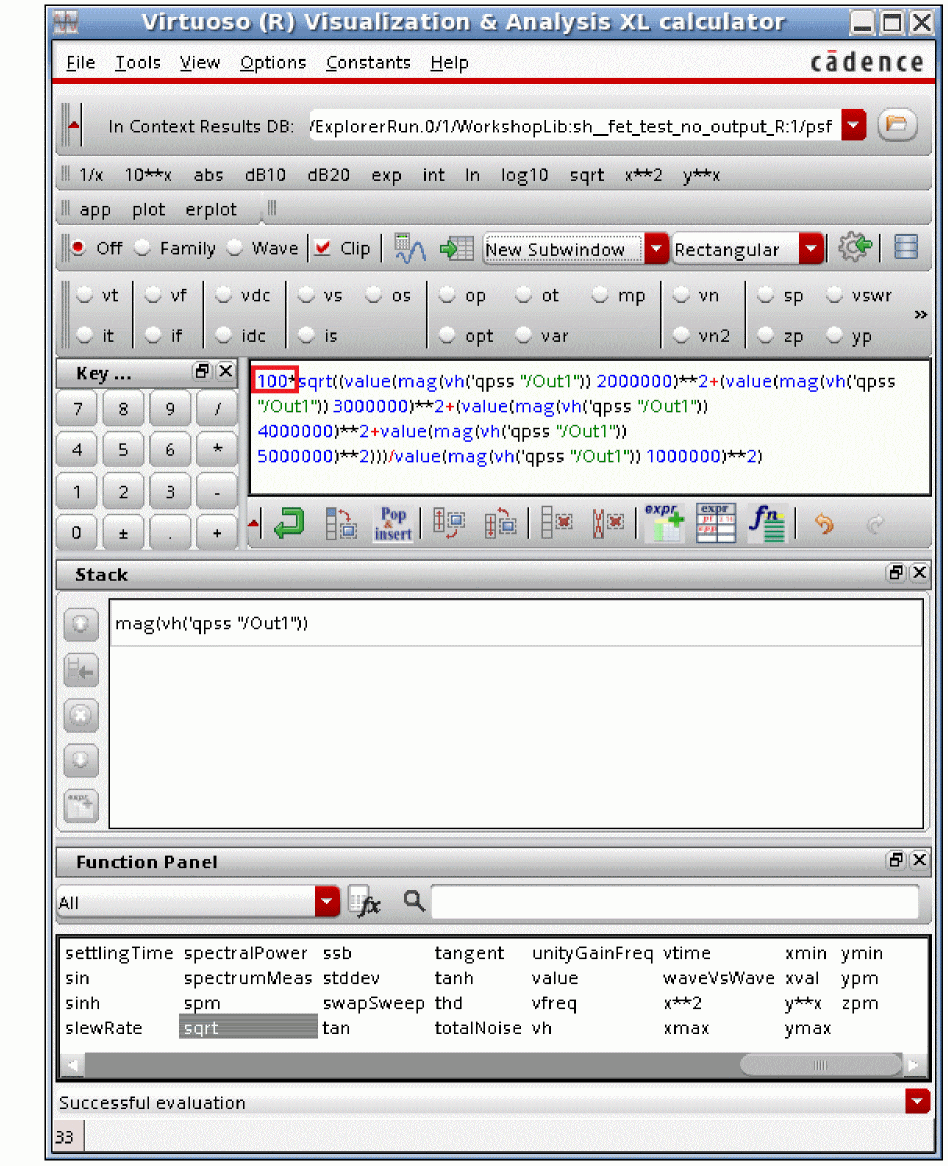Select mag(vh('qpss "/Out1")) stack entry
The height and width of the screenshot is (1166, 948).
[x=516, y=623]
